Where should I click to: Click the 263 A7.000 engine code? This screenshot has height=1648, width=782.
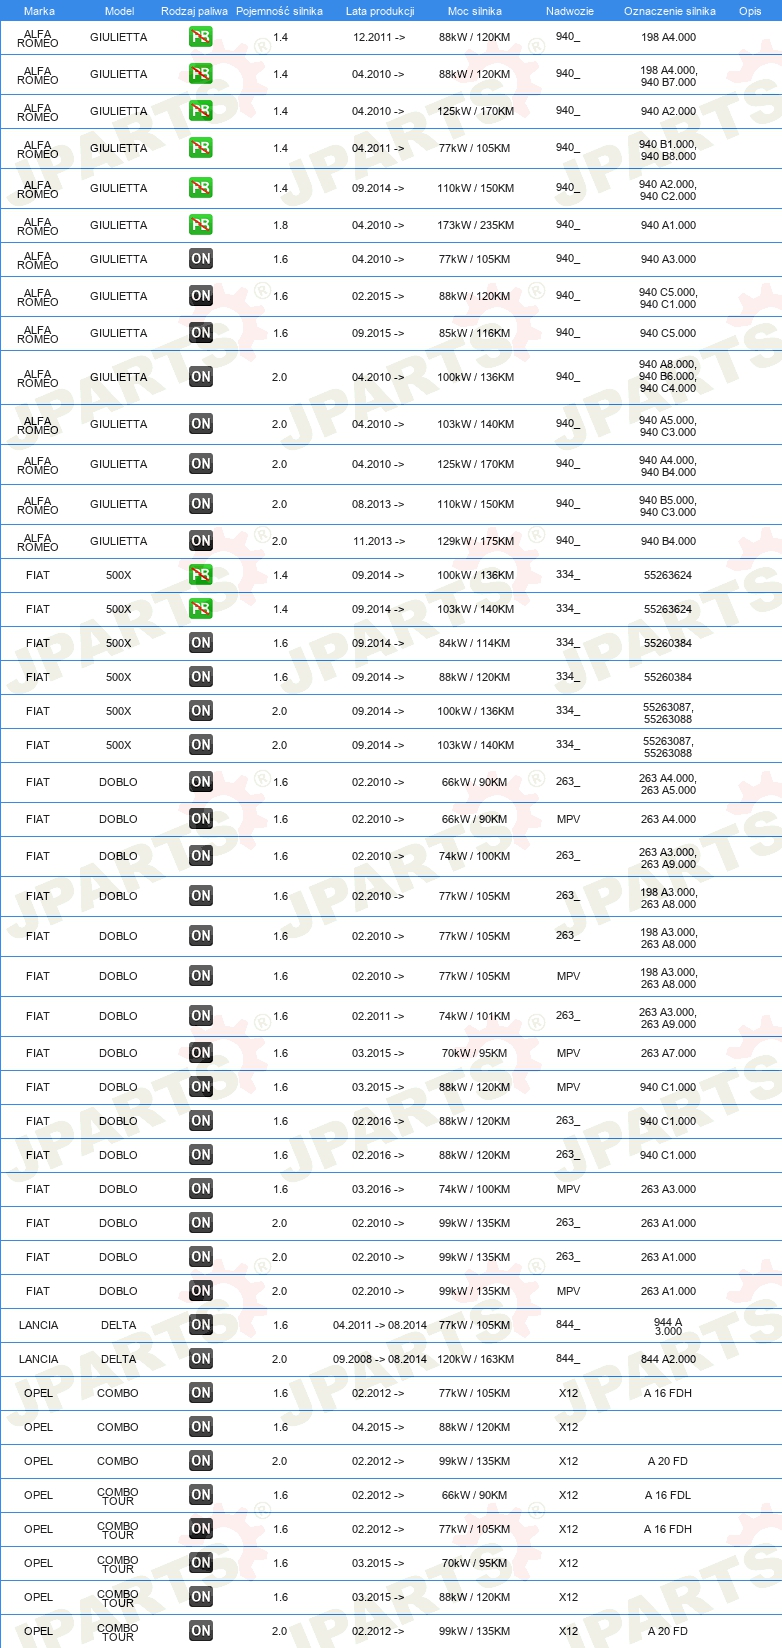[x=668, y=1053]
